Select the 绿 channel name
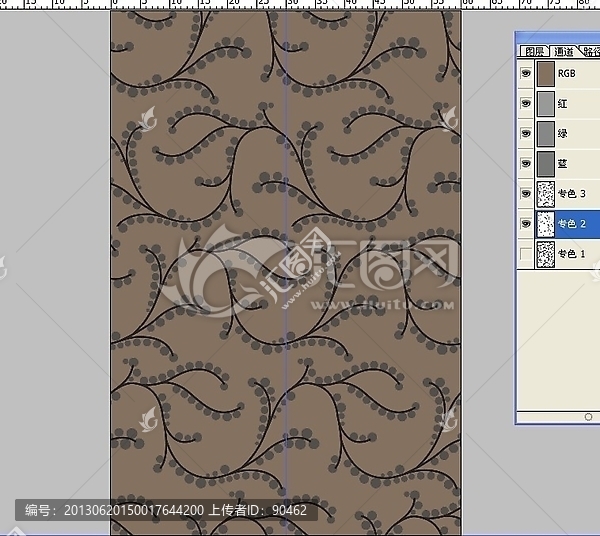600x536 pixels. click(562, 134)
